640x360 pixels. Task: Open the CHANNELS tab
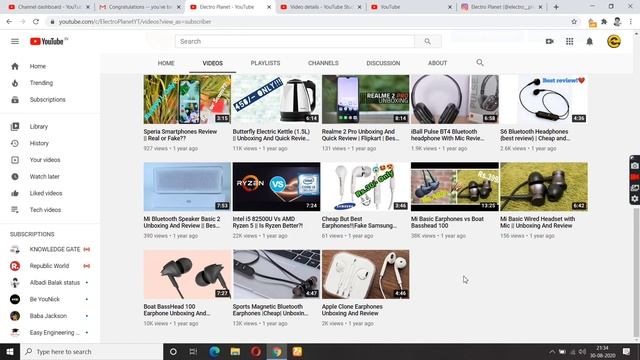pos(323,63)
